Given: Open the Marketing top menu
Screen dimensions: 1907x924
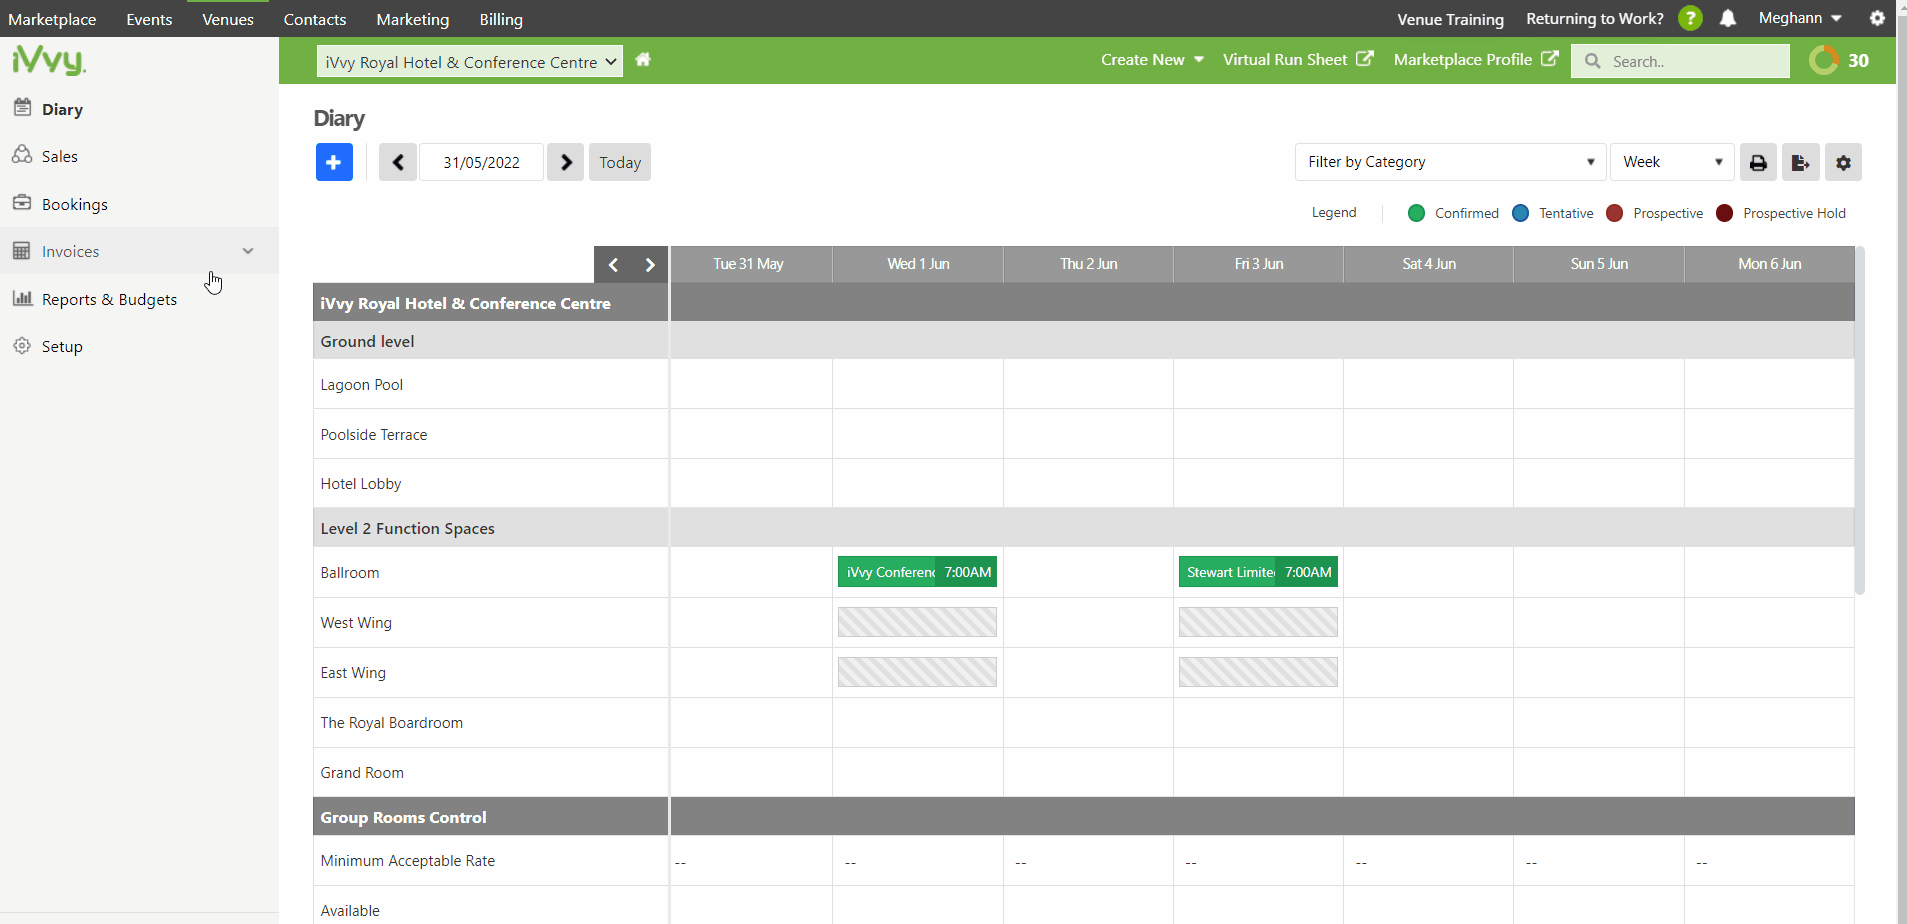Looking at the screenshot, I should [413, 19].
